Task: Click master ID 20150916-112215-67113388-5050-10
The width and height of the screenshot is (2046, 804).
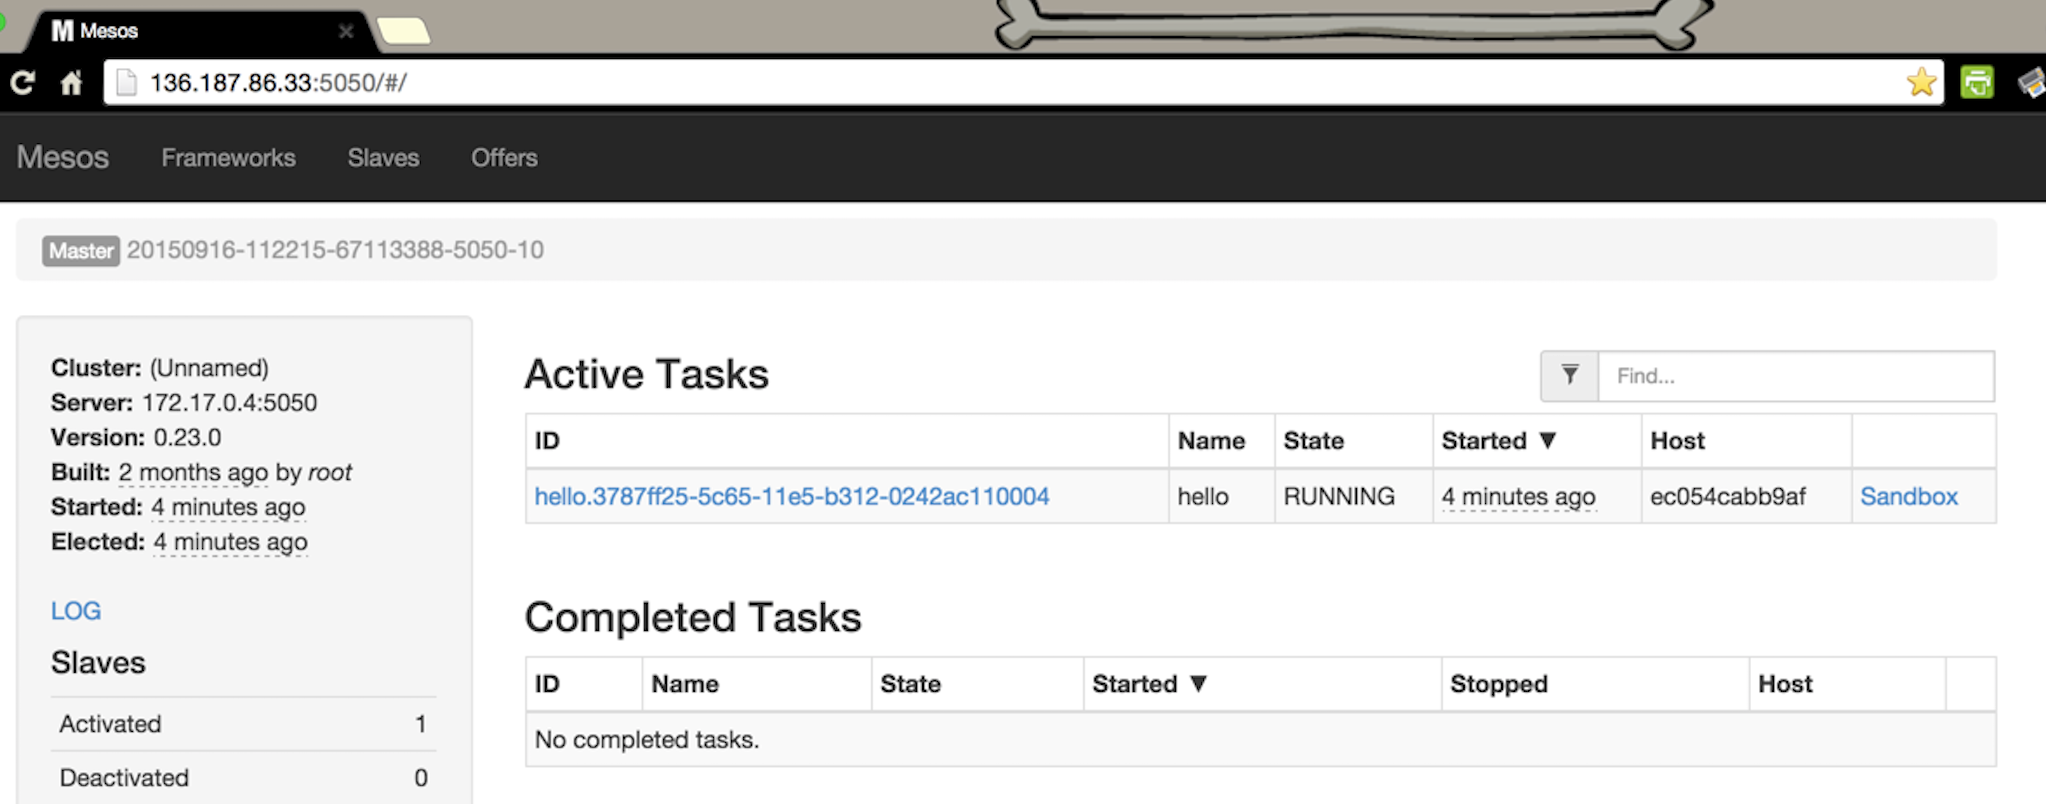Action: (335, 250)
